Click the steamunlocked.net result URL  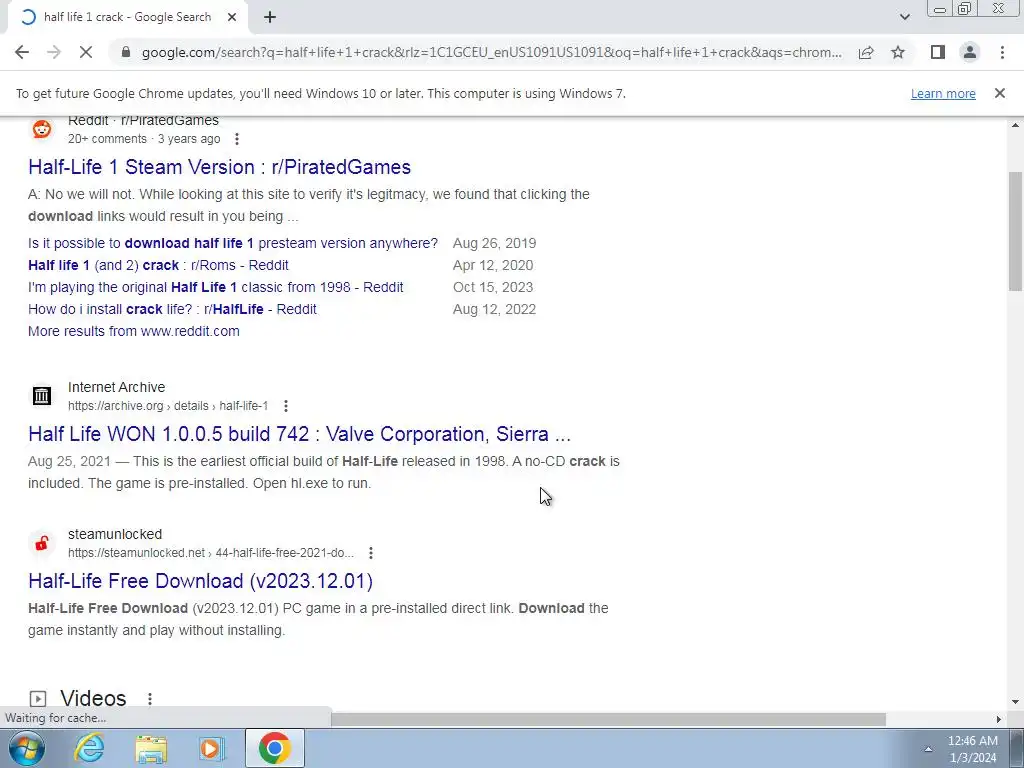211,553
